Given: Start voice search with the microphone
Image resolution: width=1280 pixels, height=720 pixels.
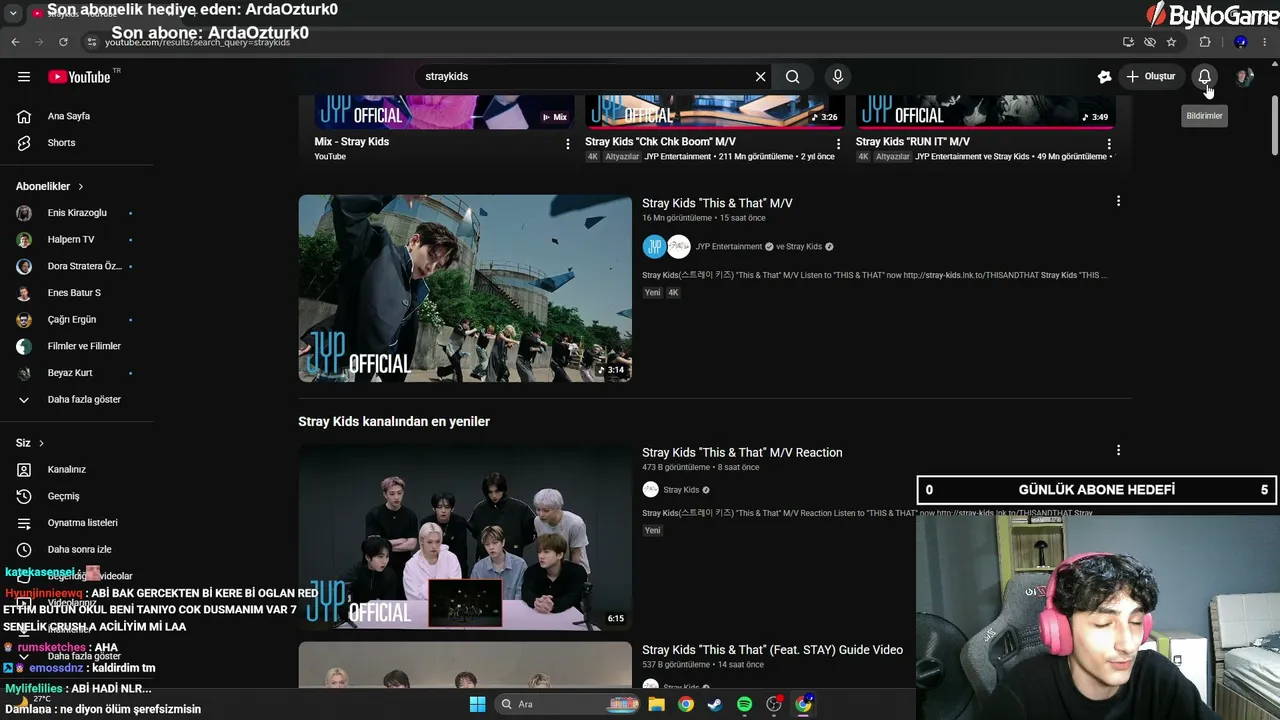Looking at the screenshot, I should (838, 77).
